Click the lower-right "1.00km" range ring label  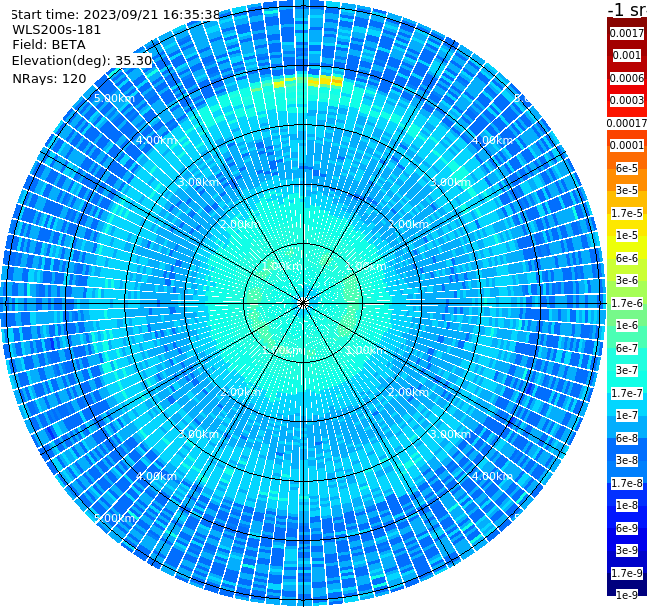[x=366, y=350]
